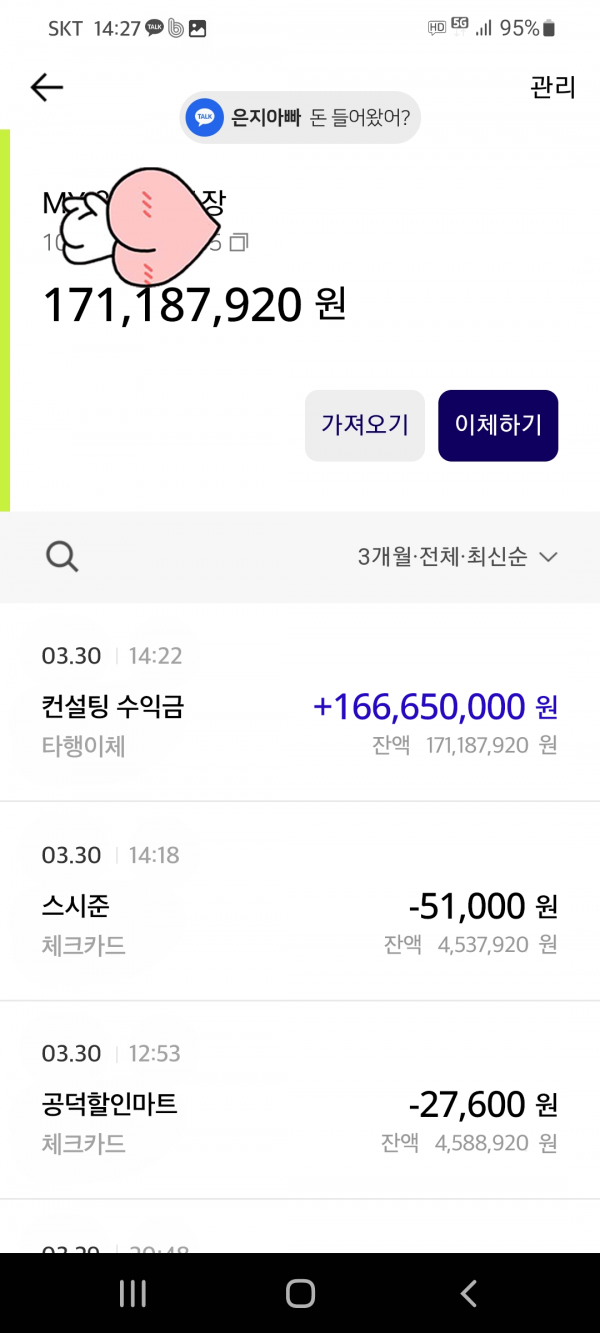Image resolution: width=600 pixels, height=1333 pixels.
Task: Open the 컨설팅 수익금 transaction
Action: (x=300, y=702)
